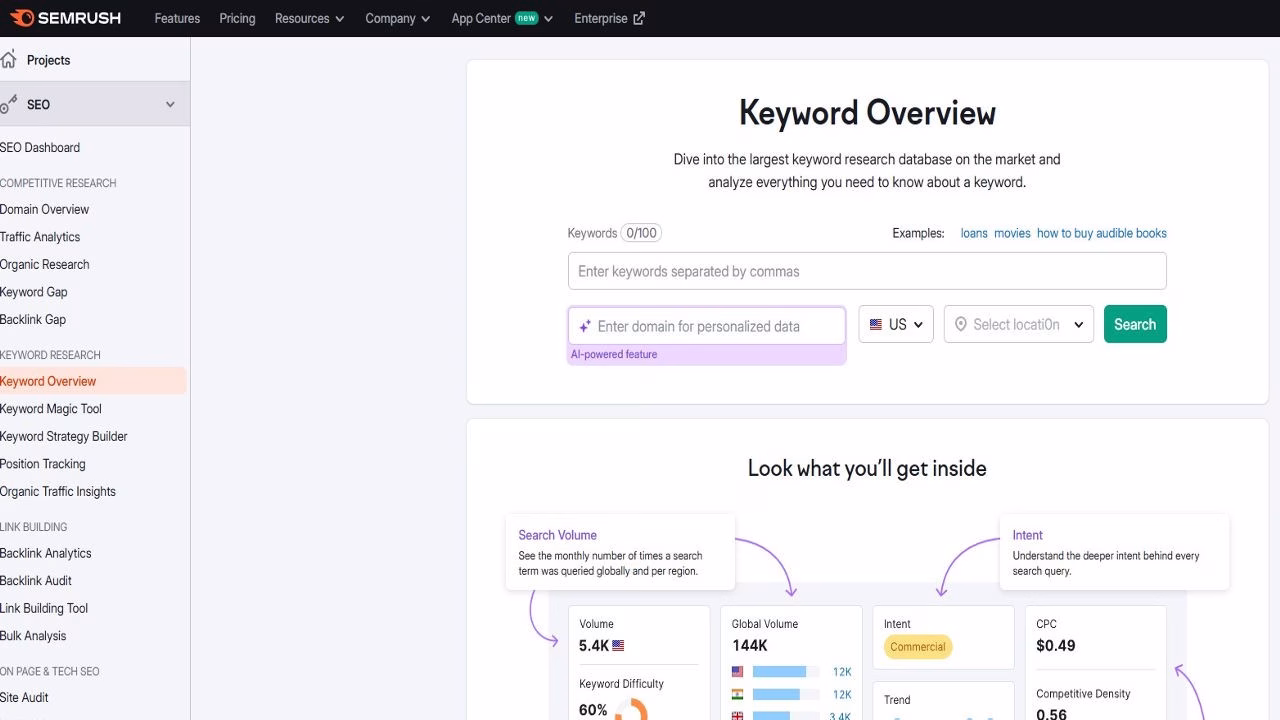Collapse the SEO sidebar section

(x=169, y=104)
